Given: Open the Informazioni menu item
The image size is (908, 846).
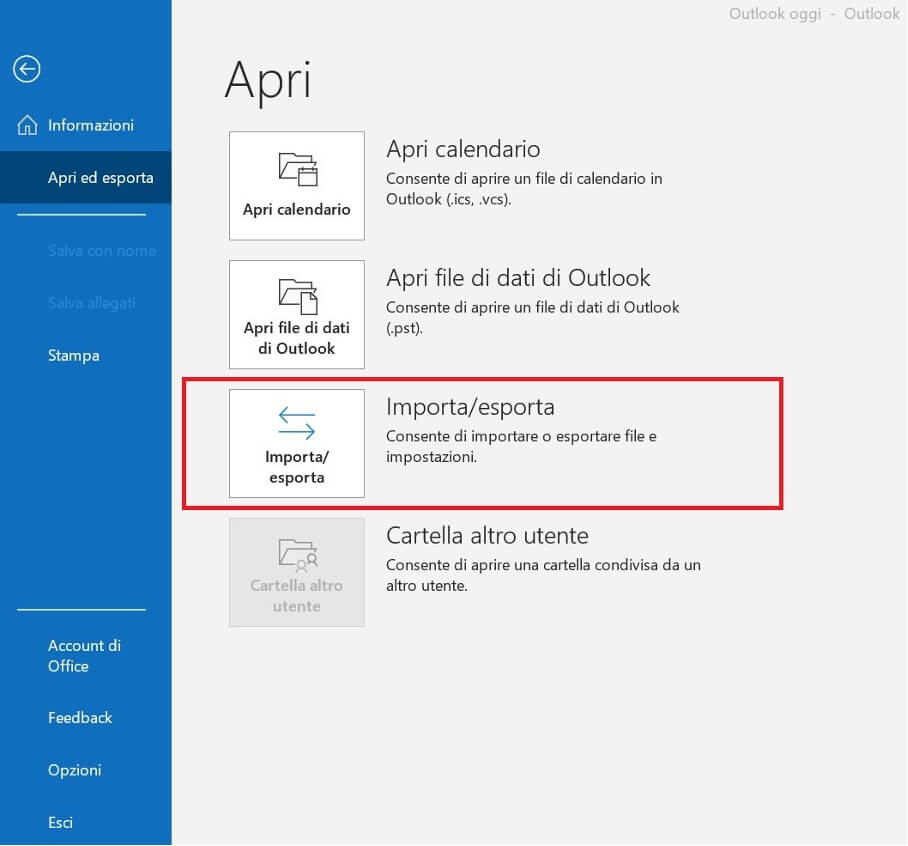Looking at the screenshot, I should coord(86,125).
